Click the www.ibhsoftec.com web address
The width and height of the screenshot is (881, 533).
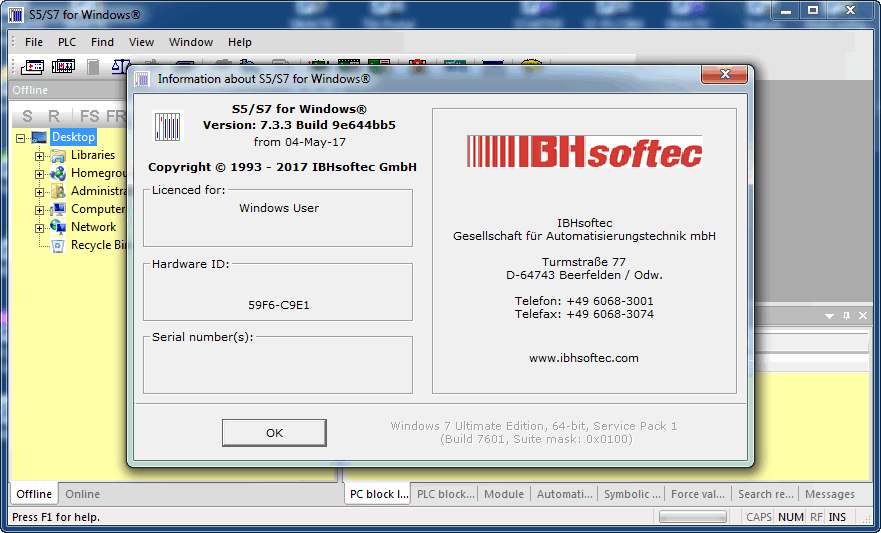(x=584, y=358)
